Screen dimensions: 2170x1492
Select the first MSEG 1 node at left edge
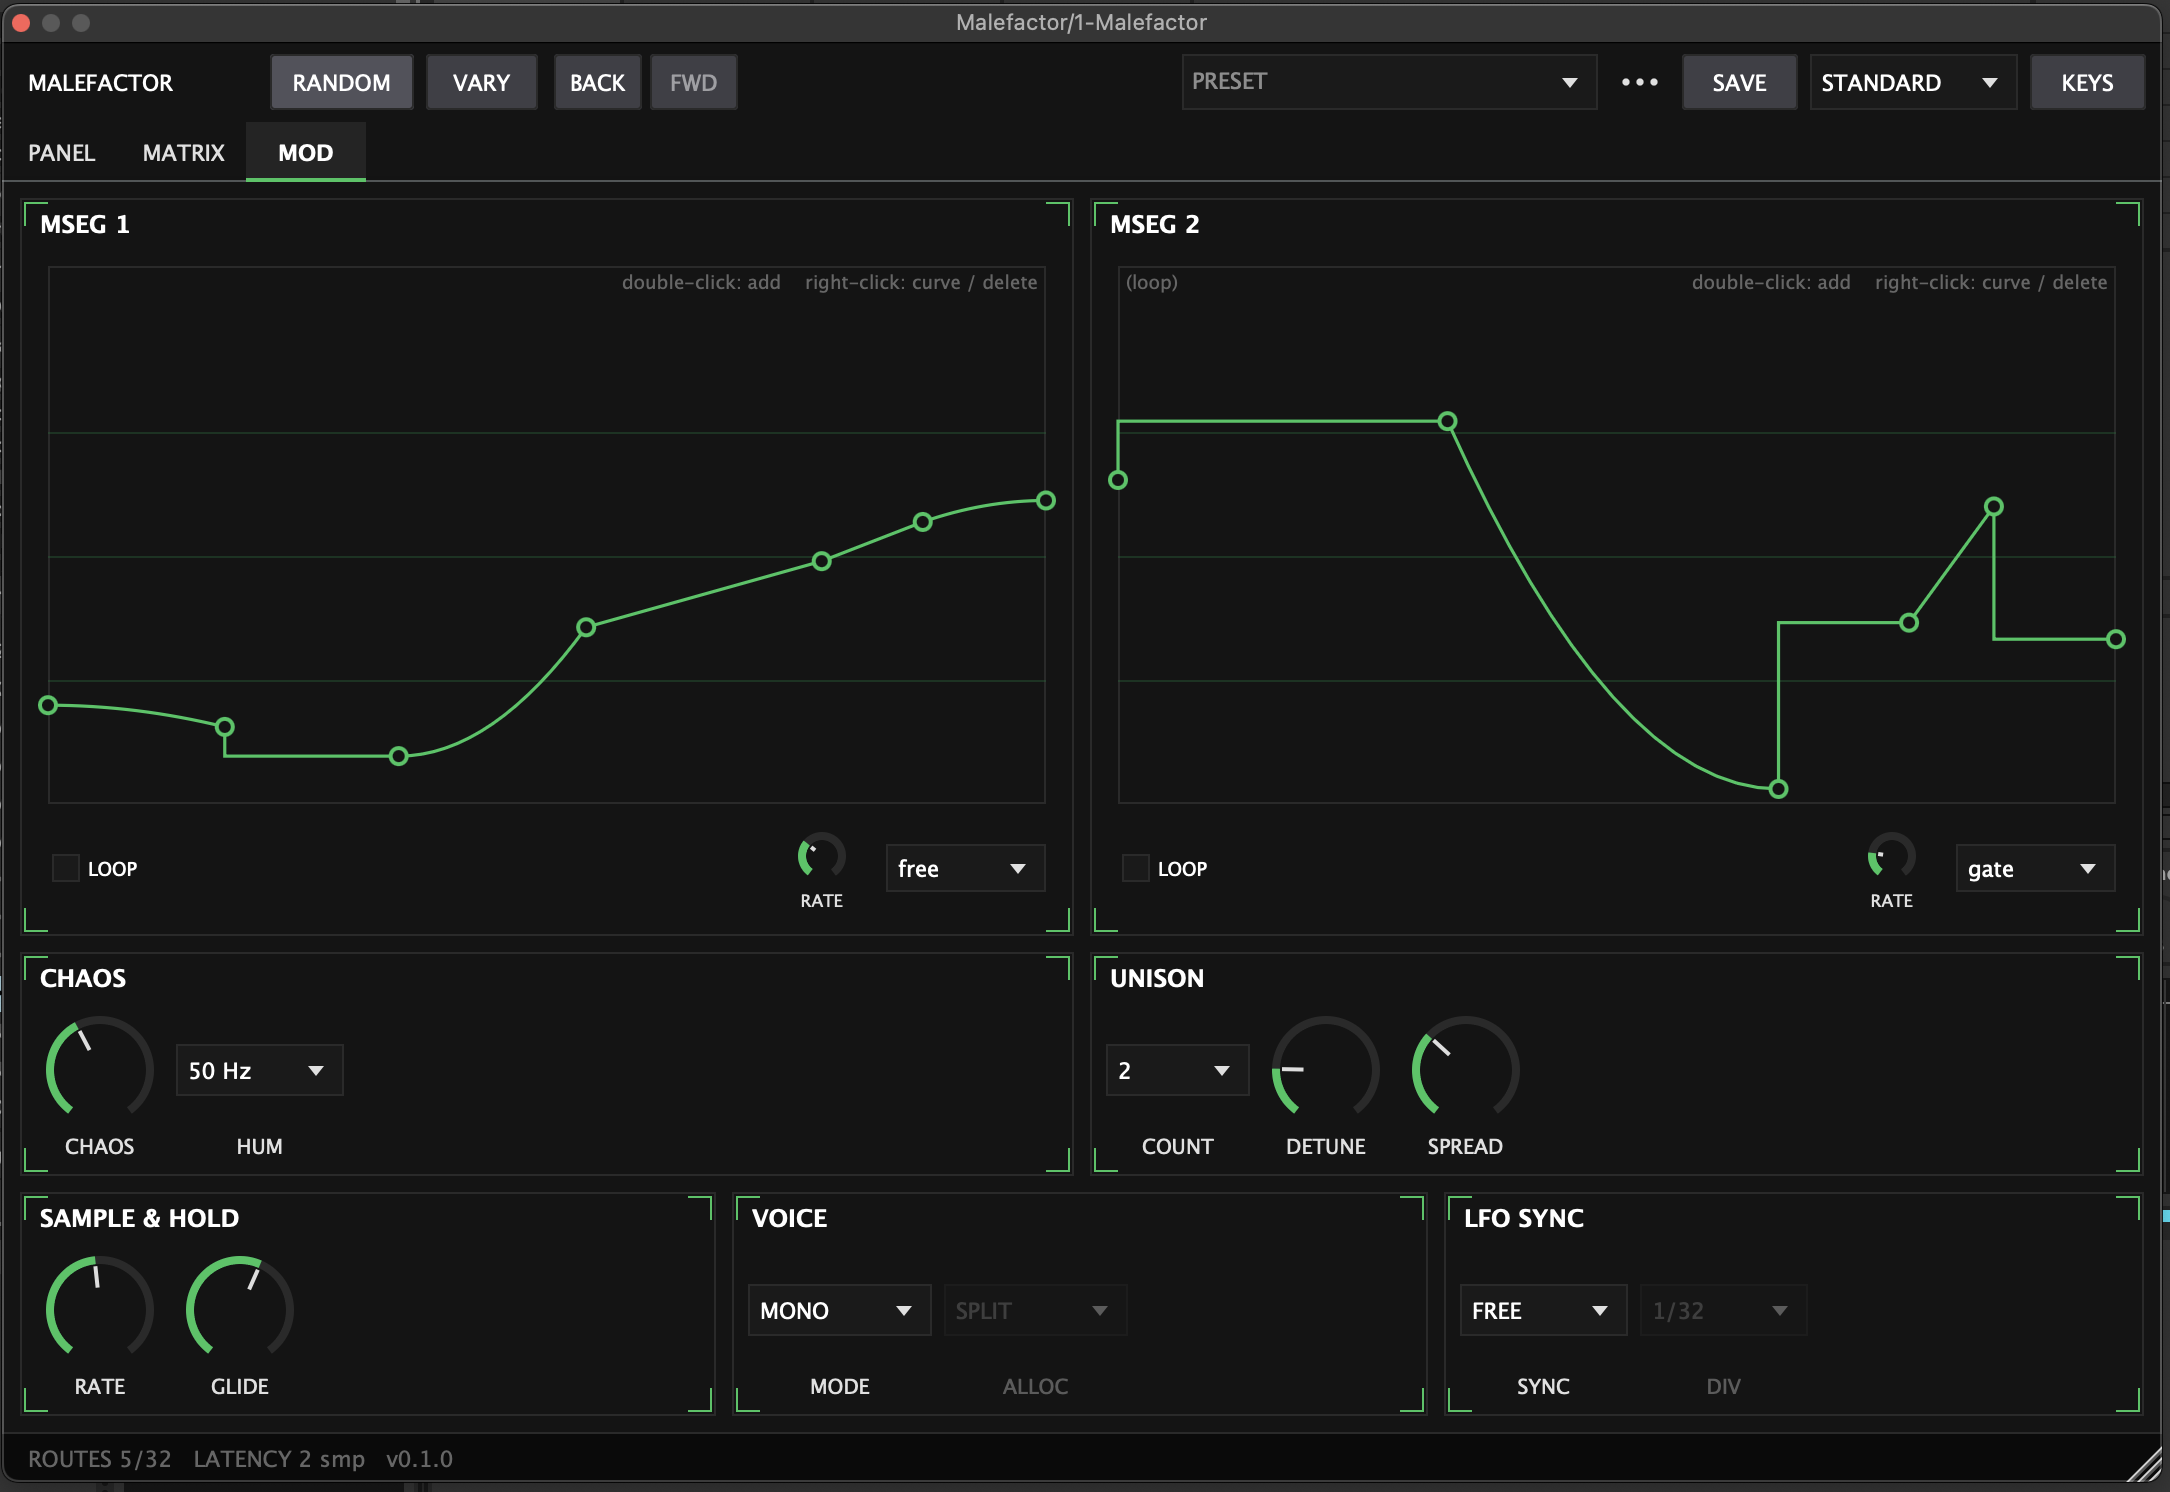tap(48, 705)
